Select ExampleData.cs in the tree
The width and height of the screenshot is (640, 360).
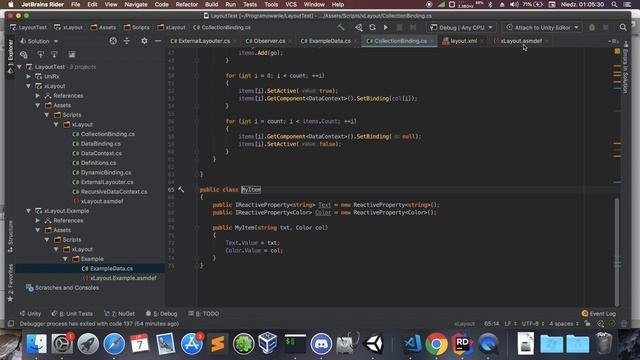[111, 269]
